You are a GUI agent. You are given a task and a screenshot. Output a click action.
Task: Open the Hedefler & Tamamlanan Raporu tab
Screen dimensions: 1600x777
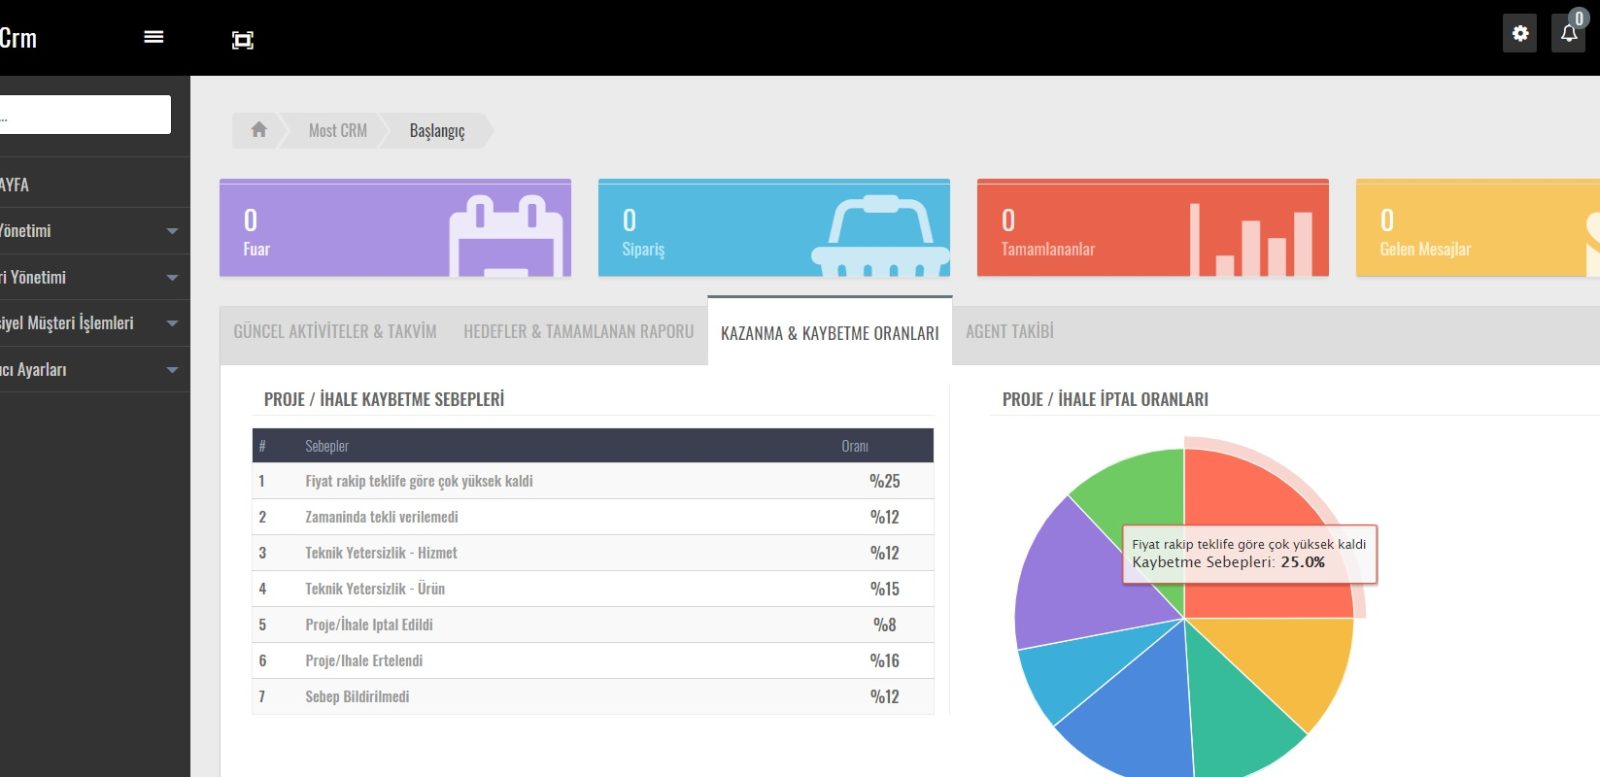[578, 332]
